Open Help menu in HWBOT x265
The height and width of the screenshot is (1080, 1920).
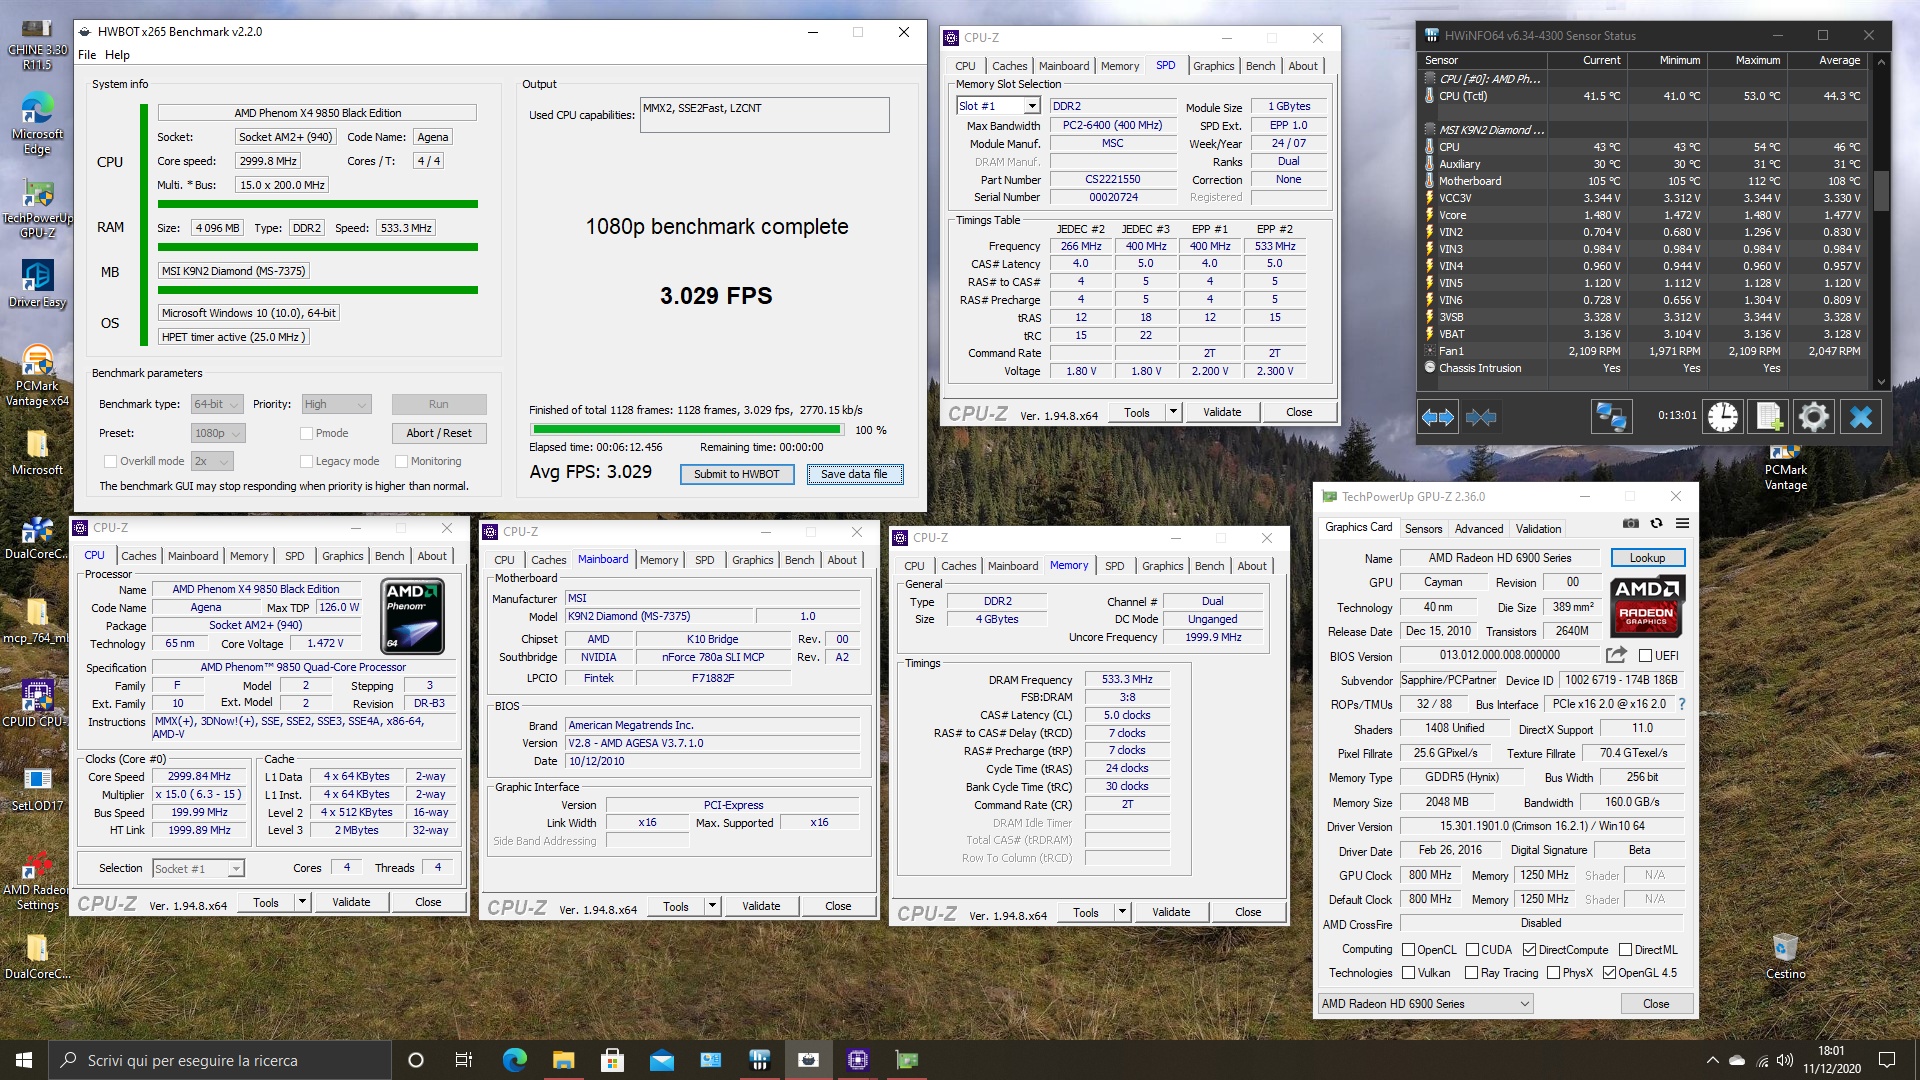coord(117,55)
